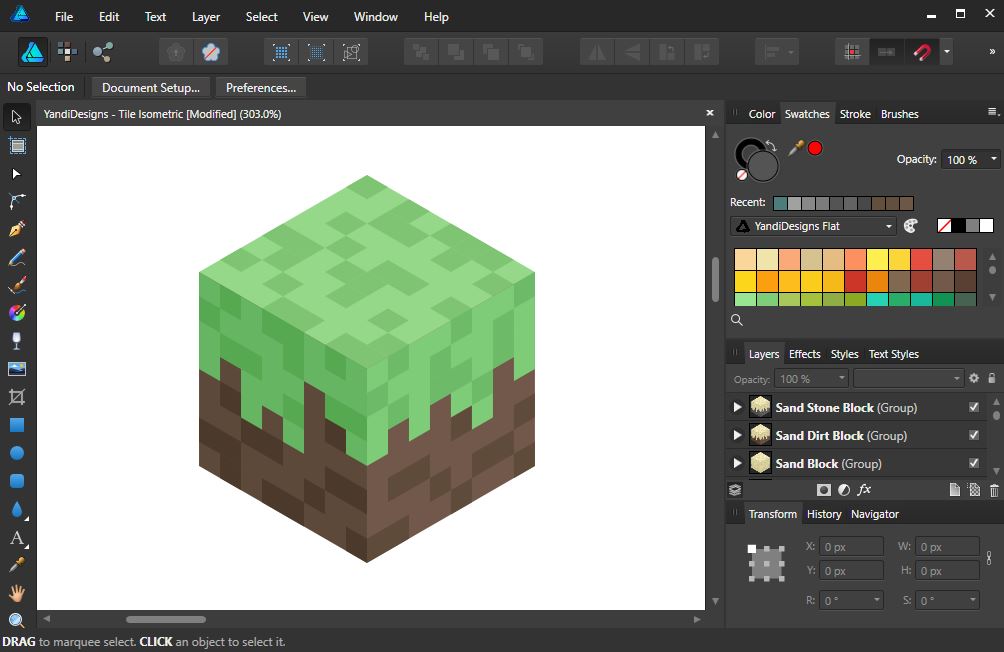The height and width of the screenshot is (652, 1004).
Task: Select the teardrop shape tool
Action: point(17,510)
